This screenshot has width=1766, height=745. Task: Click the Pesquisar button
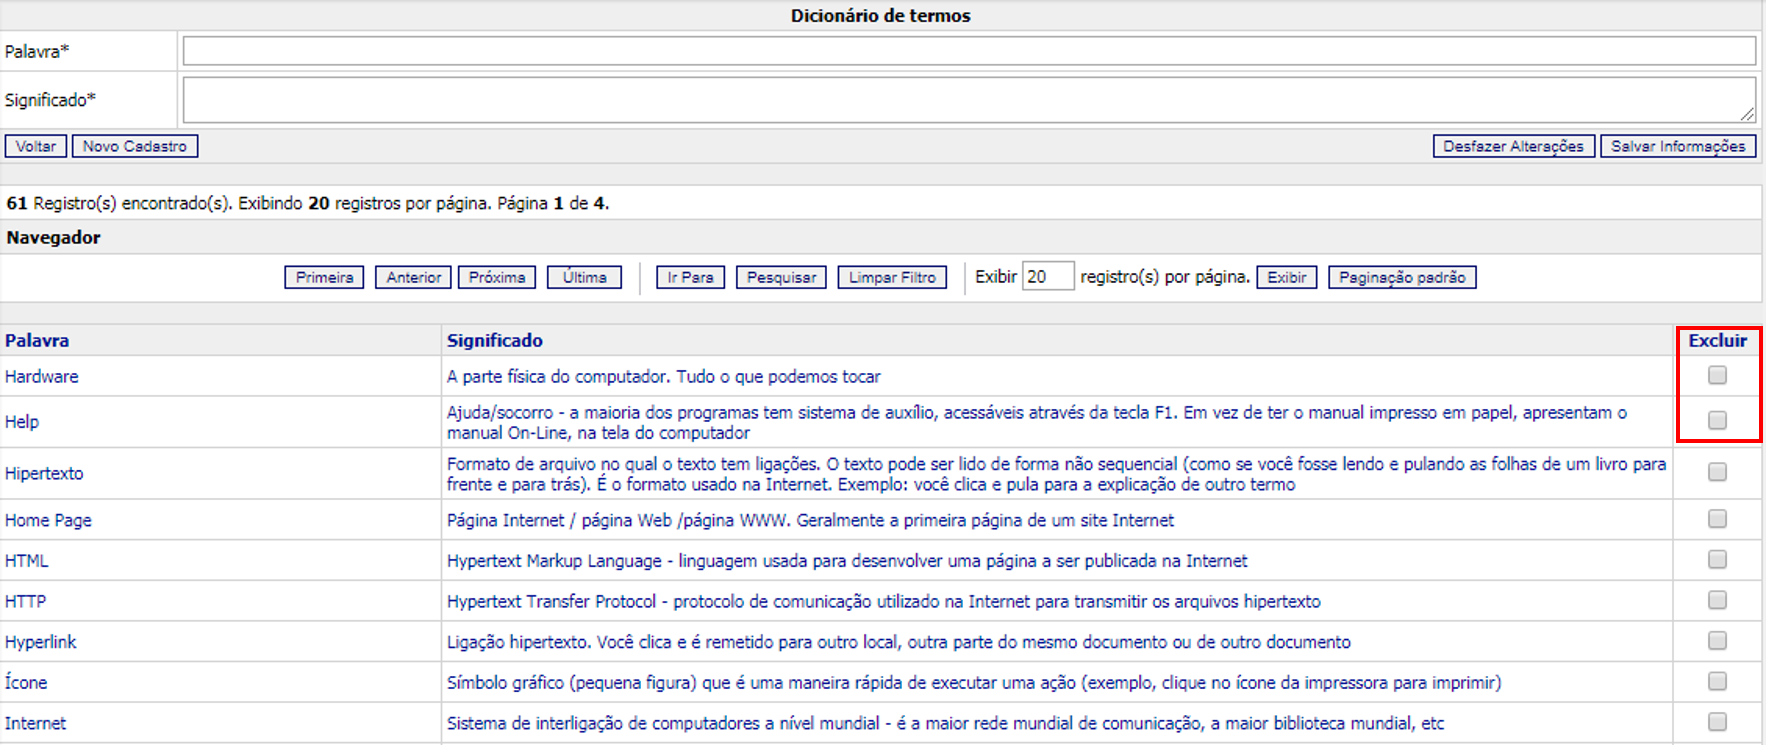pyautogui.click(x=781, y=277)
